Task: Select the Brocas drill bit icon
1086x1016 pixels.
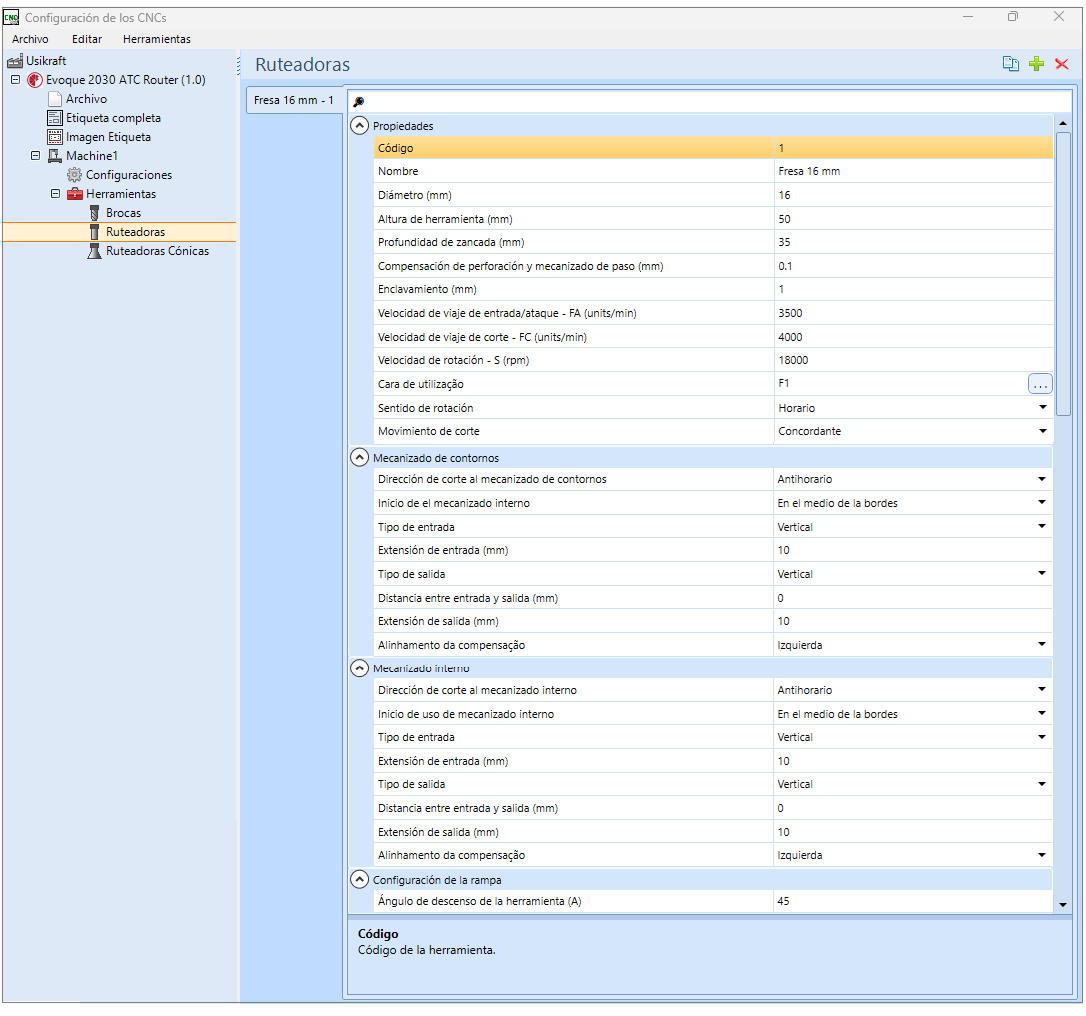Action: click(x=95, y=213)
